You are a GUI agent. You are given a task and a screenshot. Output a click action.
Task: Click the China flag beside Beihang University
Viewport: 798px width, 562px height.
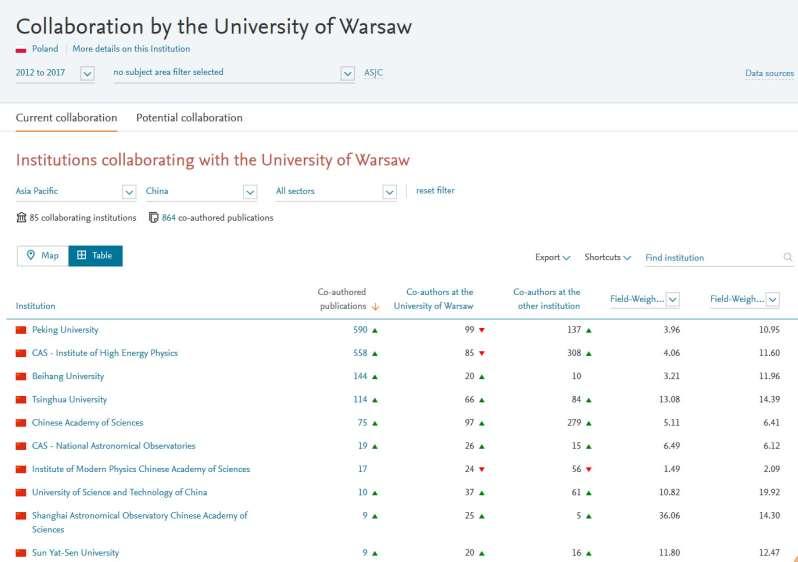tap(21, 377)
